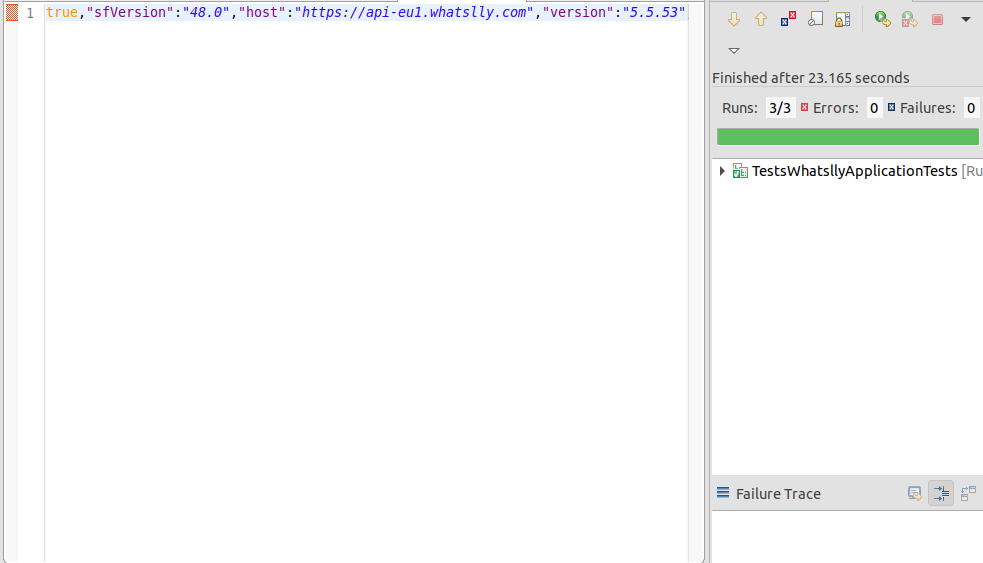Click the TestsWhatsllyApplicationTests suite icon
Screen dimensions: 983x563
click(x=740, y=171)
